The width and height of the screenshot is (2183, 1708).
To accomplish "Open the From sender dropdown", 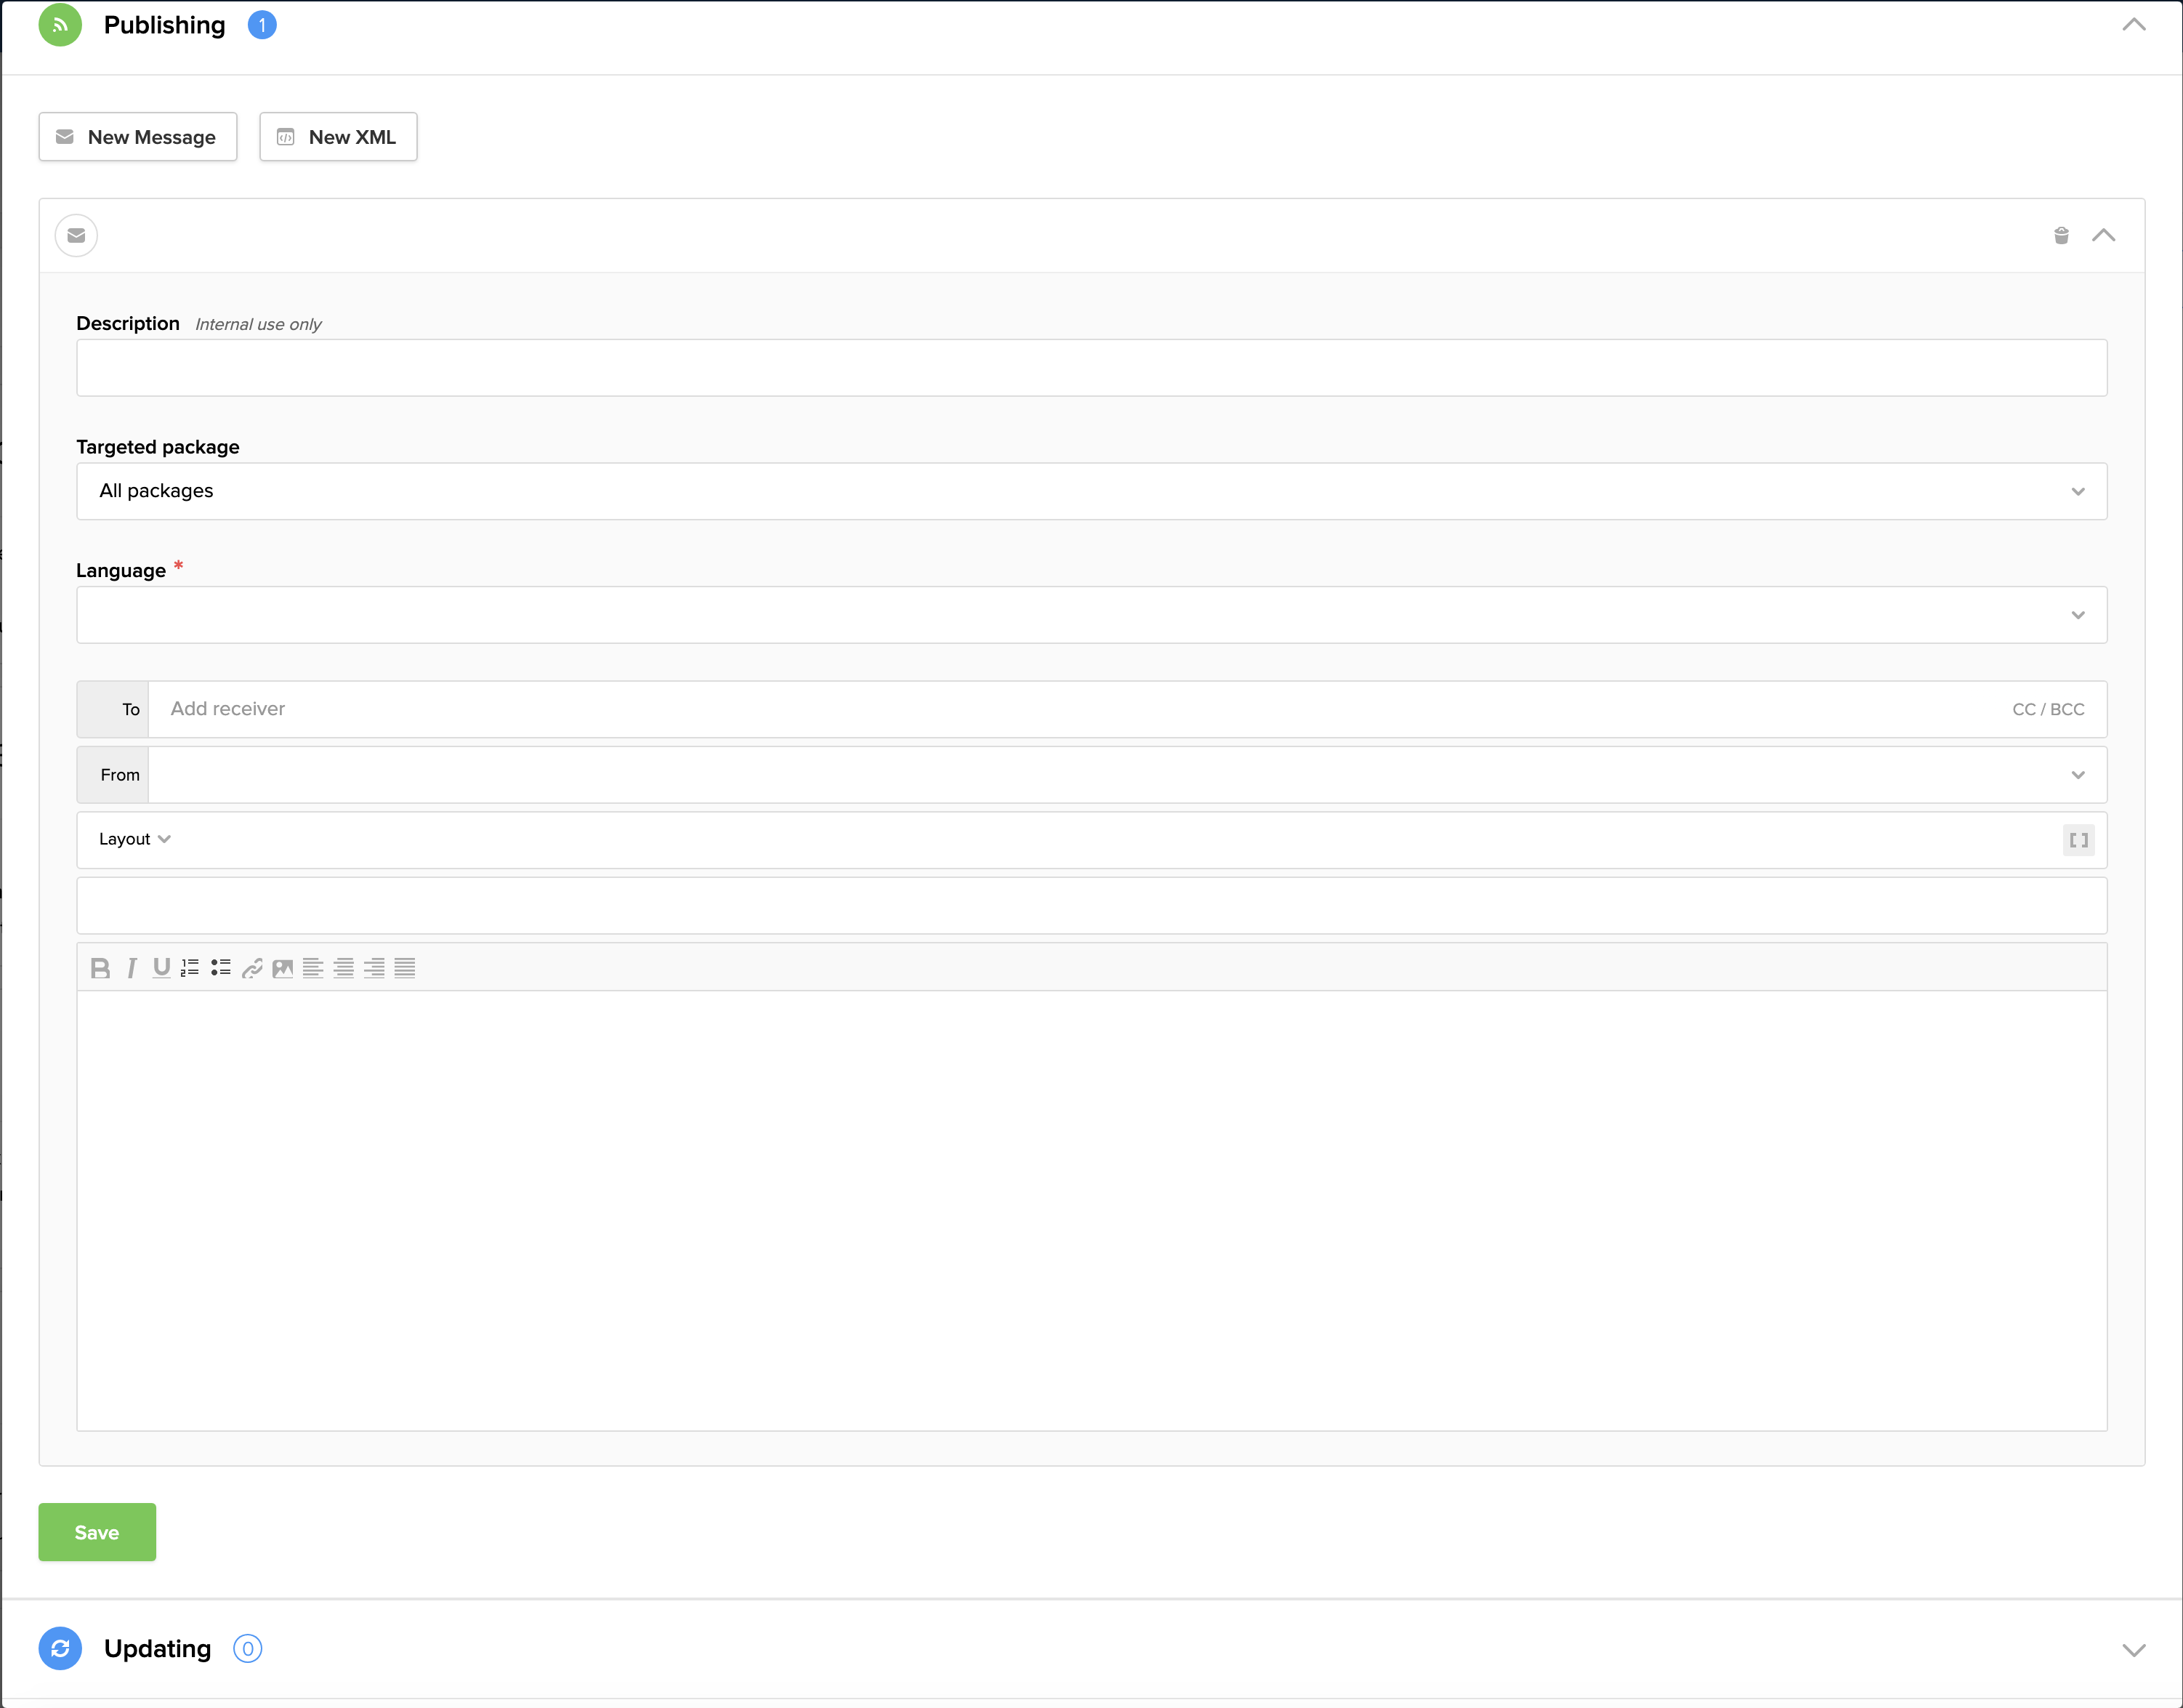I will 1126,775.
